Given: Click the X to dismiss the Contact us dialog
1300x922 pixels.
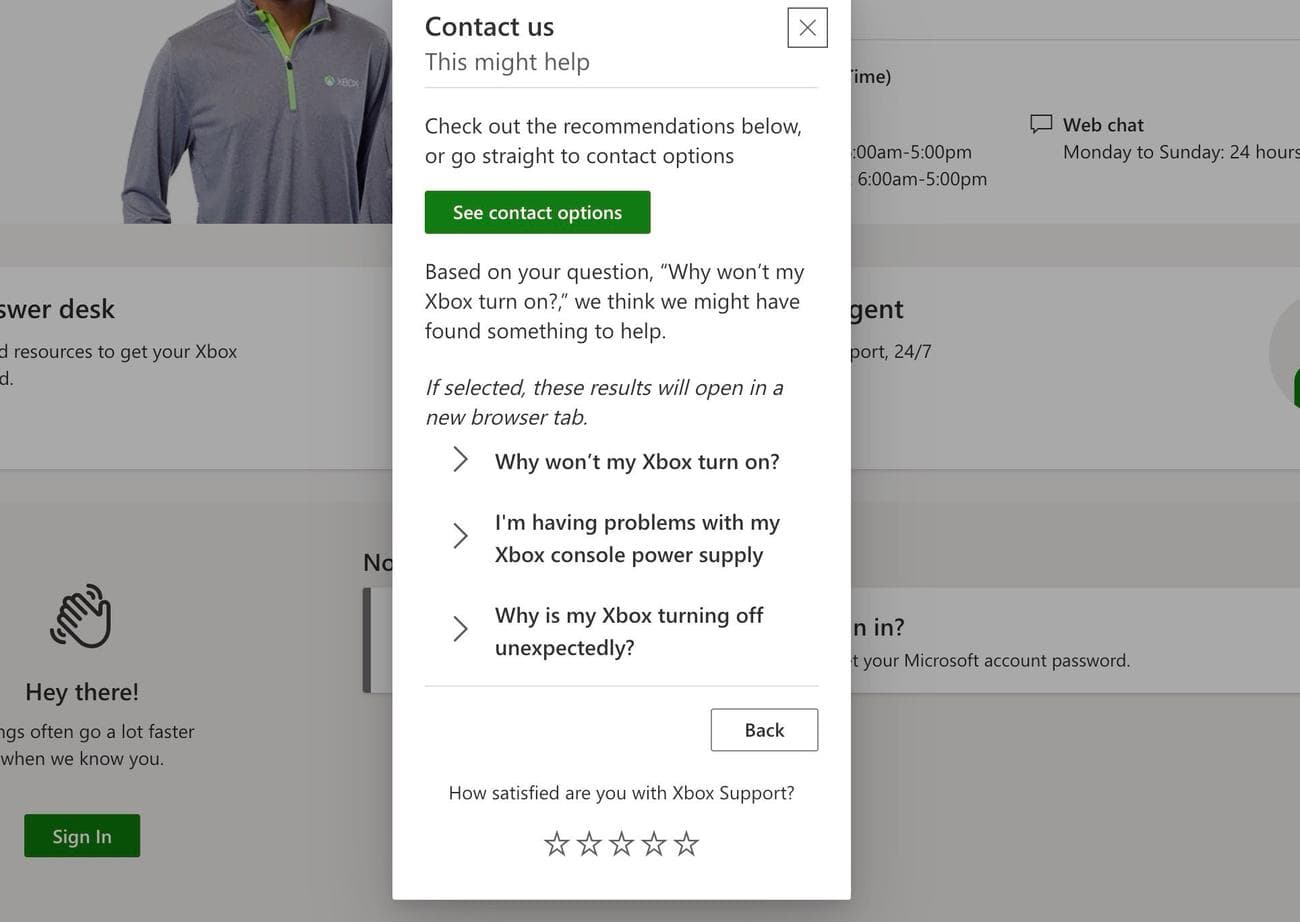Looking at the screenshot, I should pyautogui.click(x=807, y=27).
